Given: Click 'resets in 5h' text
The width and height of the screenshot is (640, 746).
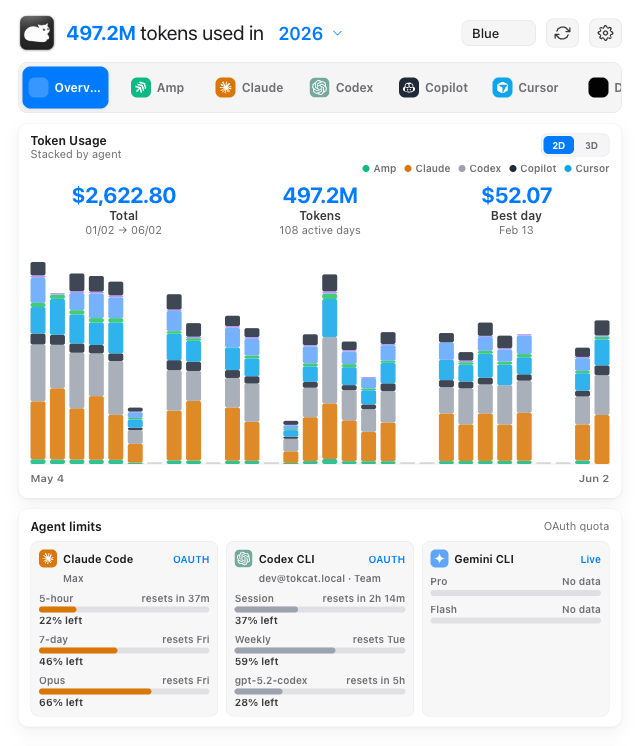Looking at the screenshot, I should click(375, 680).
